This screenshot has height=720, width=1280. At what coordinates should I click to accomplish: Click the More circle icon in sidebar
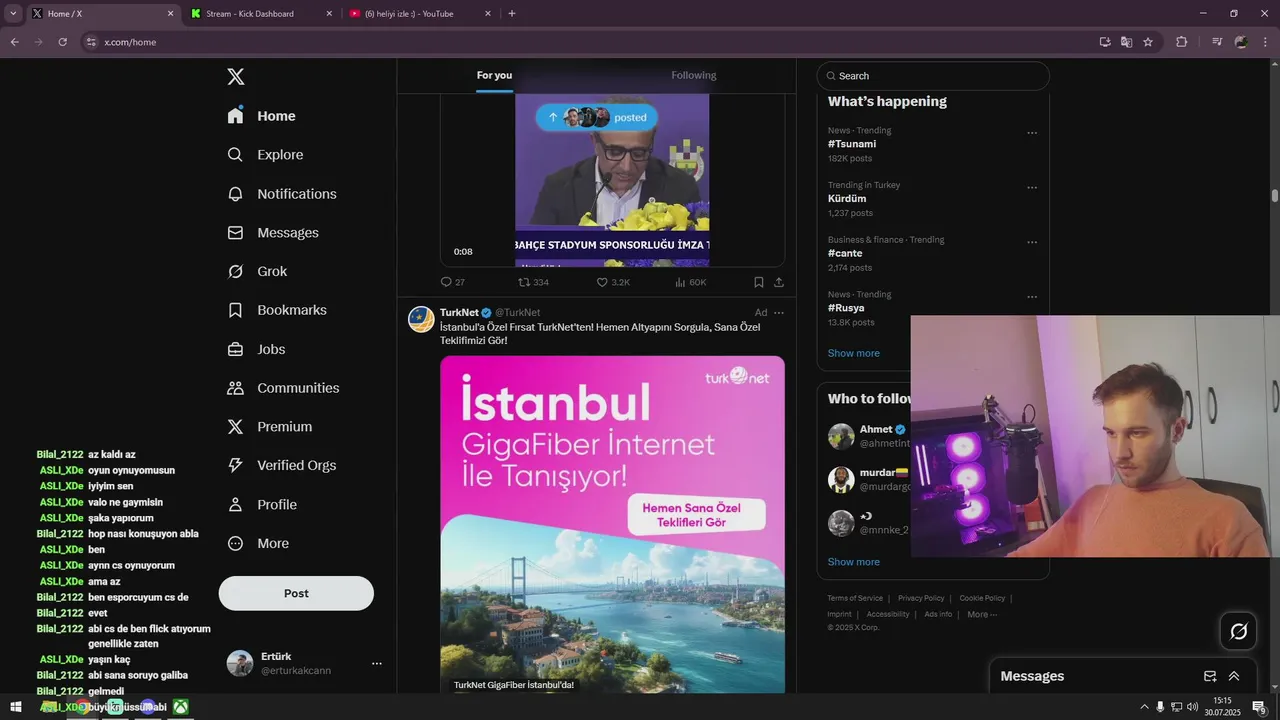[236, 543]
